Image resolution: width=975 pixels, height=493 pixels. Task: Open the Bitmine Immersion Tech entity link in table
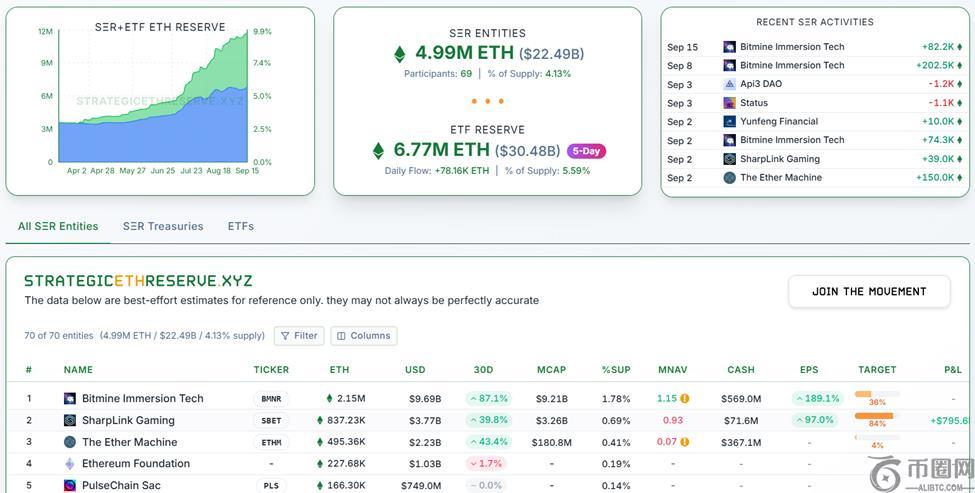click(x=142, y=399)
